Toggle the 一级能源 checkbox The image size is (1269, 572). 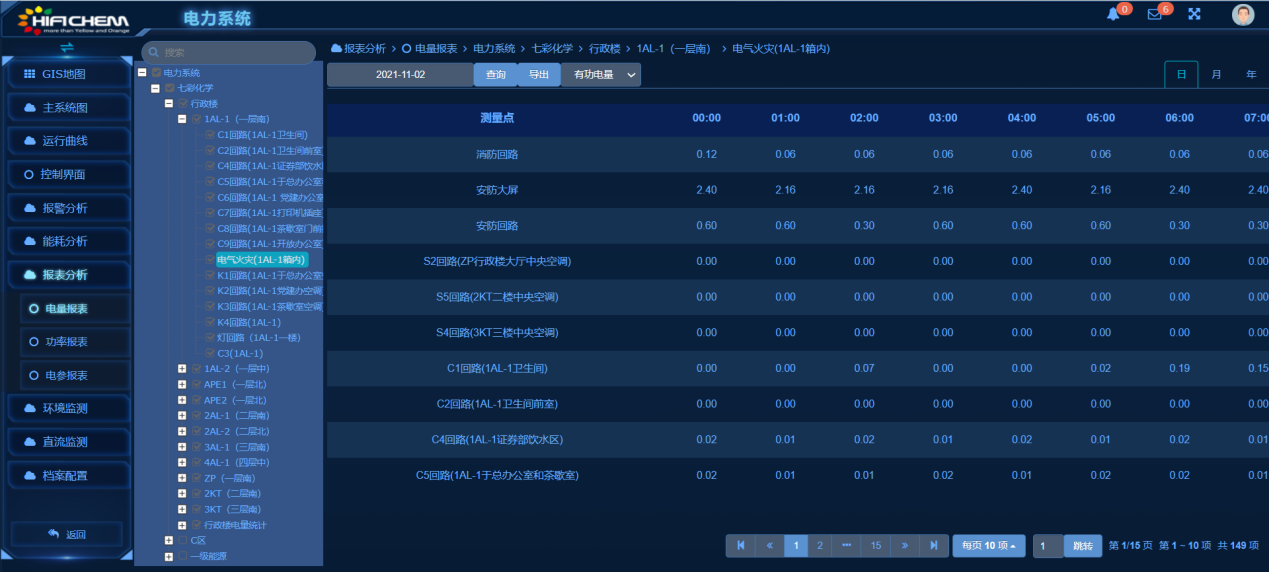[x=182, y=557]
